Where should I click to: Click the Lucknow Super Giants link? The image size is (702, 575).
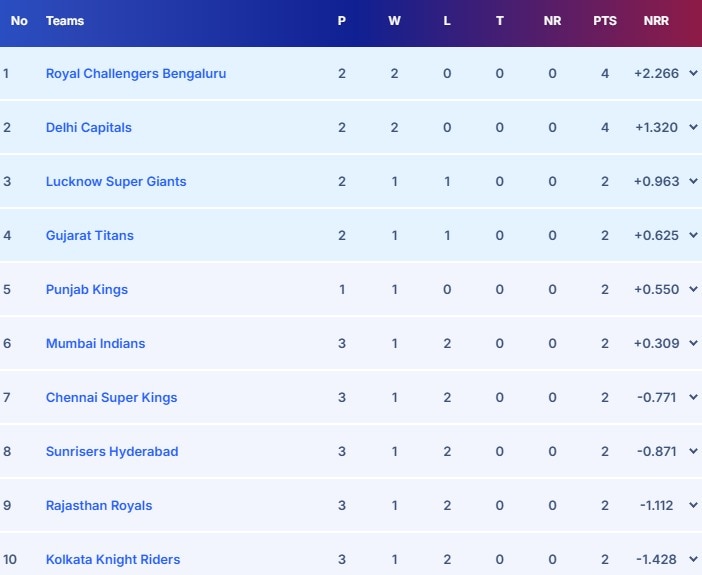click(116, 181)
